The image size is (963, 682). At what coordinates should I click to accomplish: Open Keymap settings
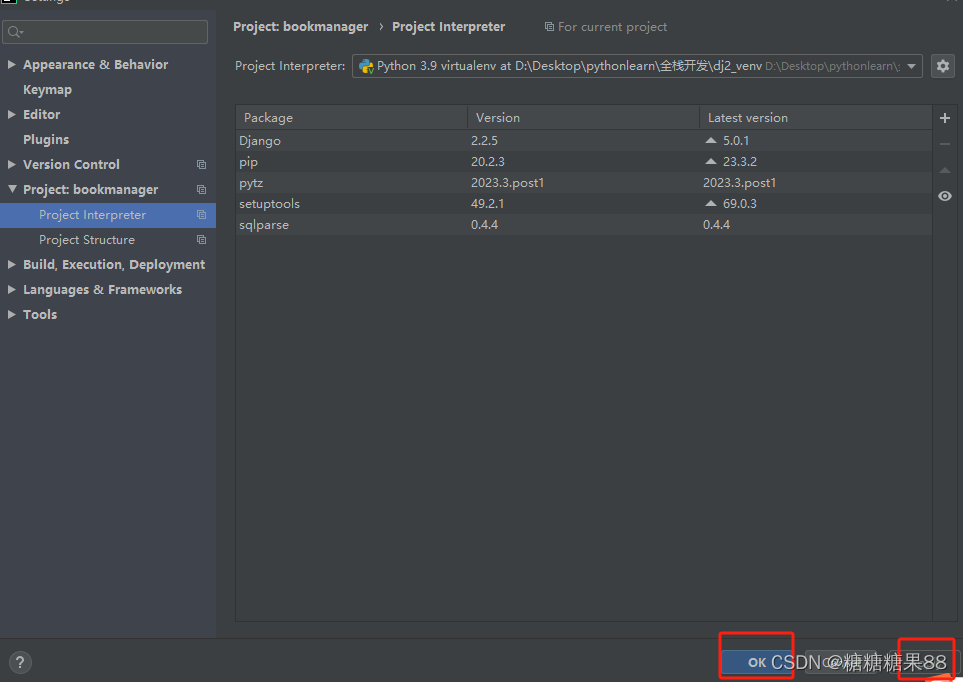[47, 90]
